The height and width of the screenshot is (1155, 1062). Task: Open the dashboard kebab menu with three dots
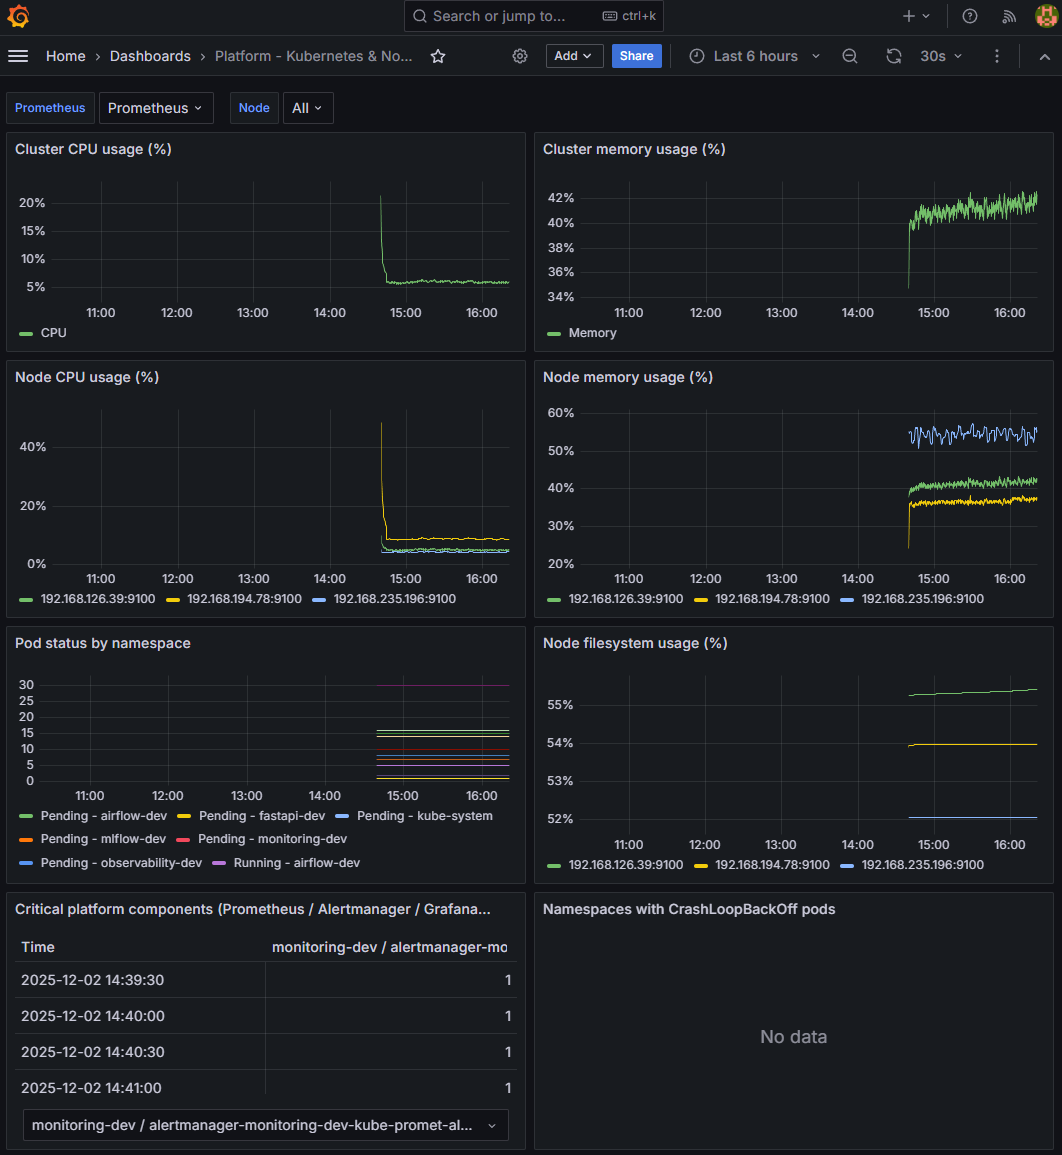pos(996,56)
